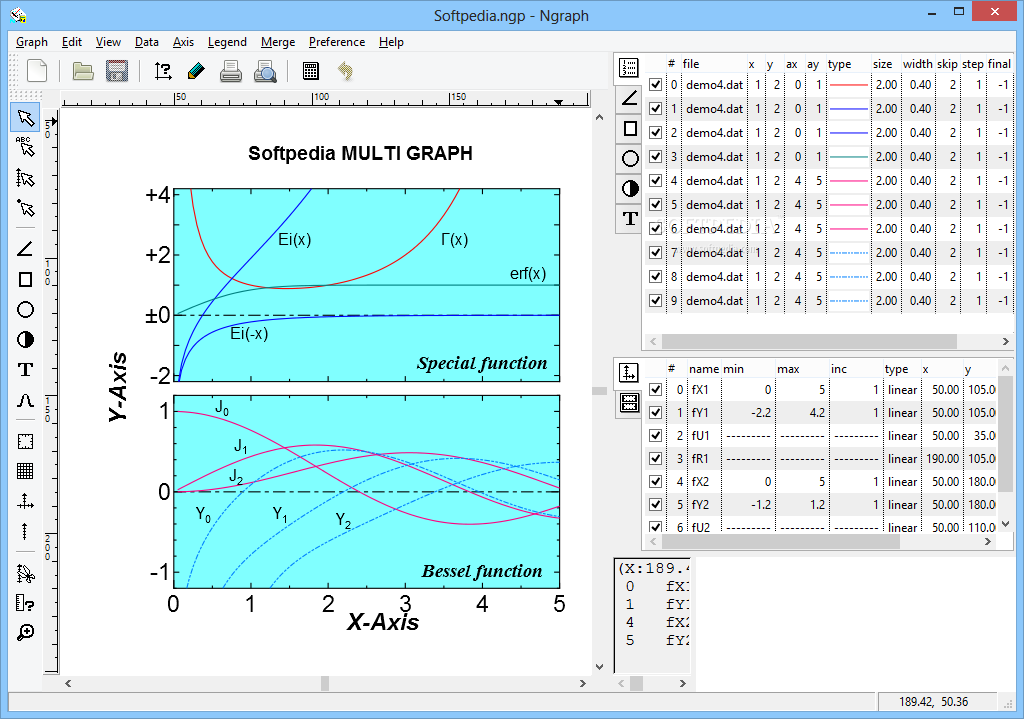Select the axis pointer tool

25,178
